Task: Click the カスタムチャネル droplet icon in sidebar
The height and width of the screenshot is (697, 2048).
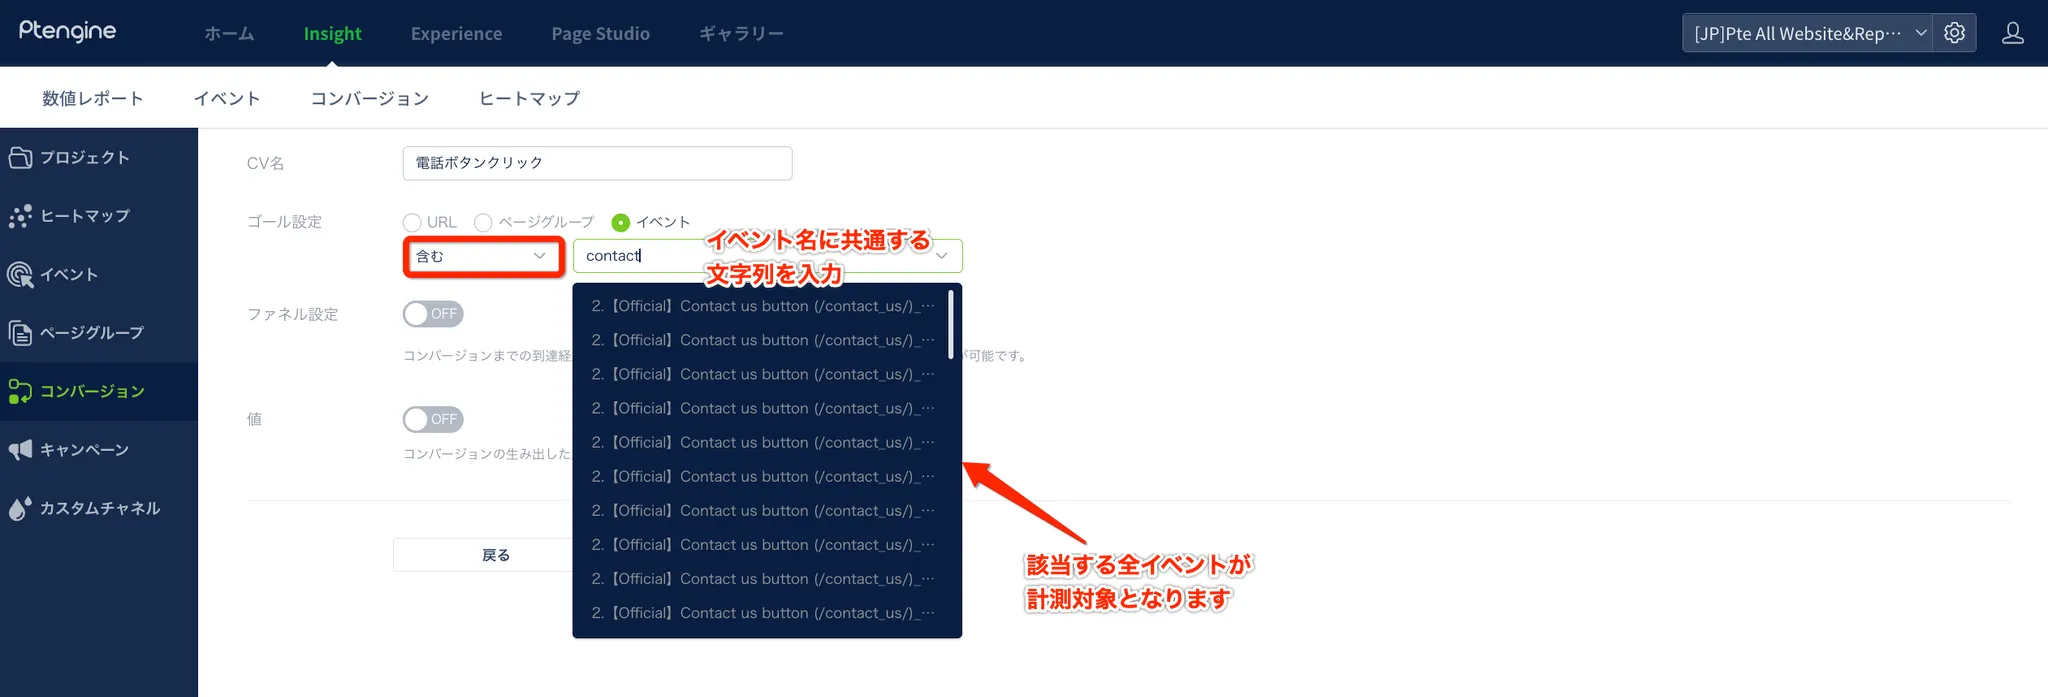Action: (20, 508)
